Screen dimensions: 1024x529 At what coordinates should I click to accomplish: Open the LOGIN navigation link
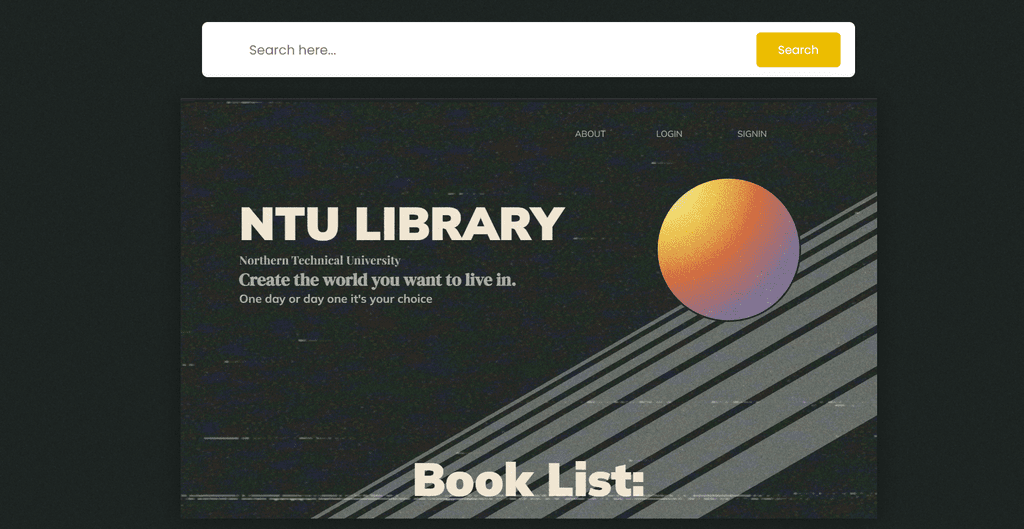(x=669, y=134)
